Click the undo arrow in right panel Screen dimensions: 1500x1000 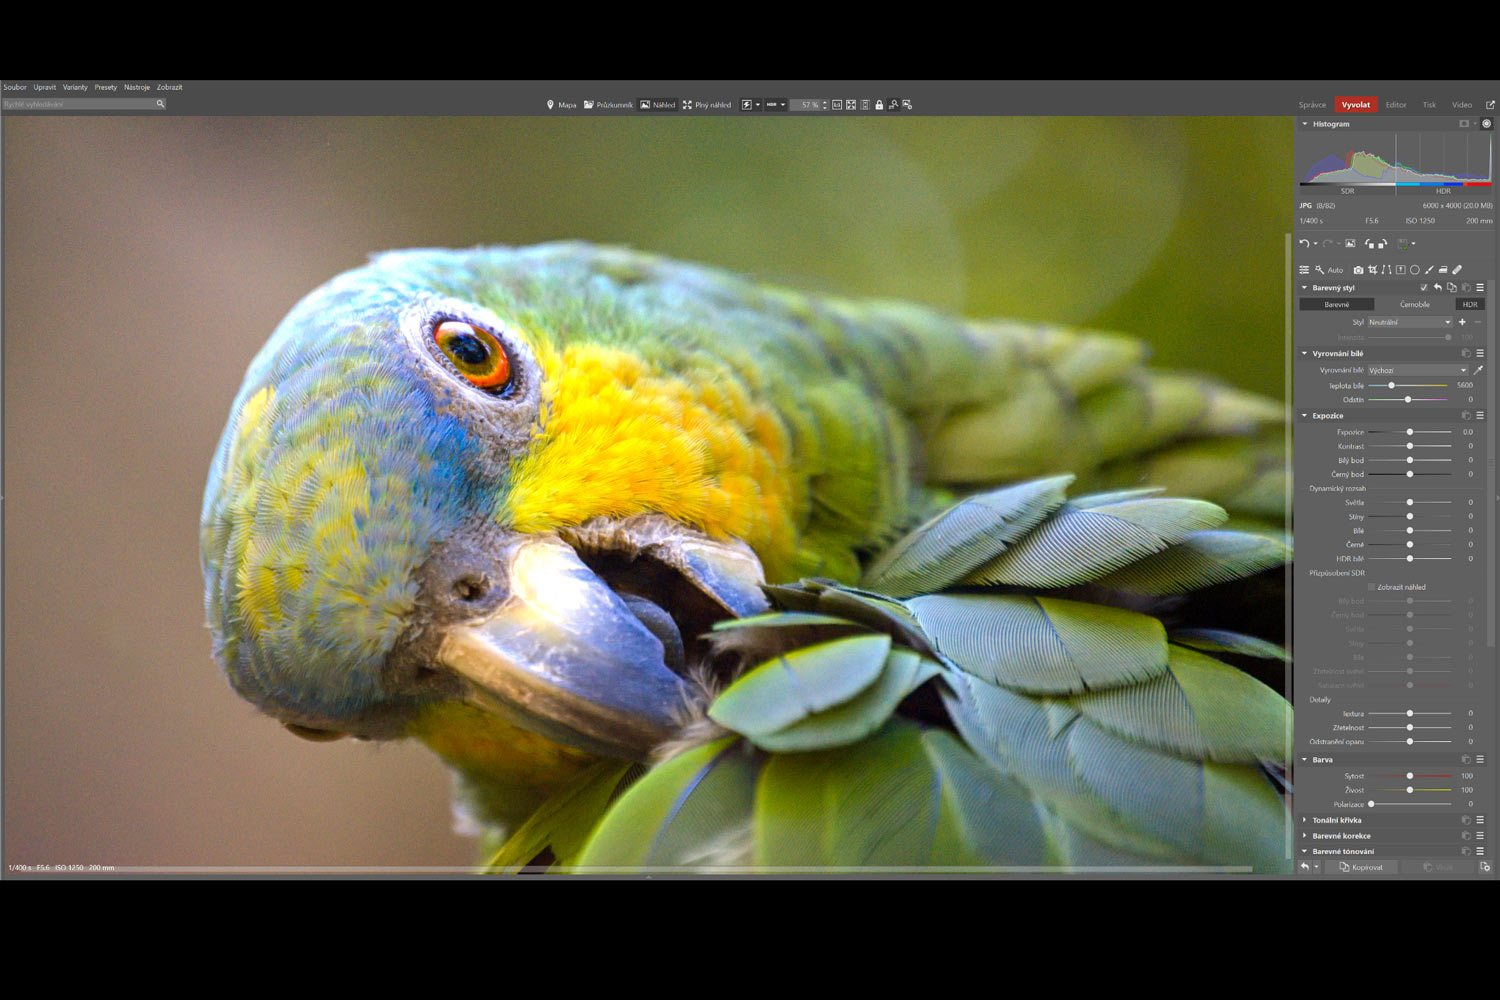coord(1304,243)
